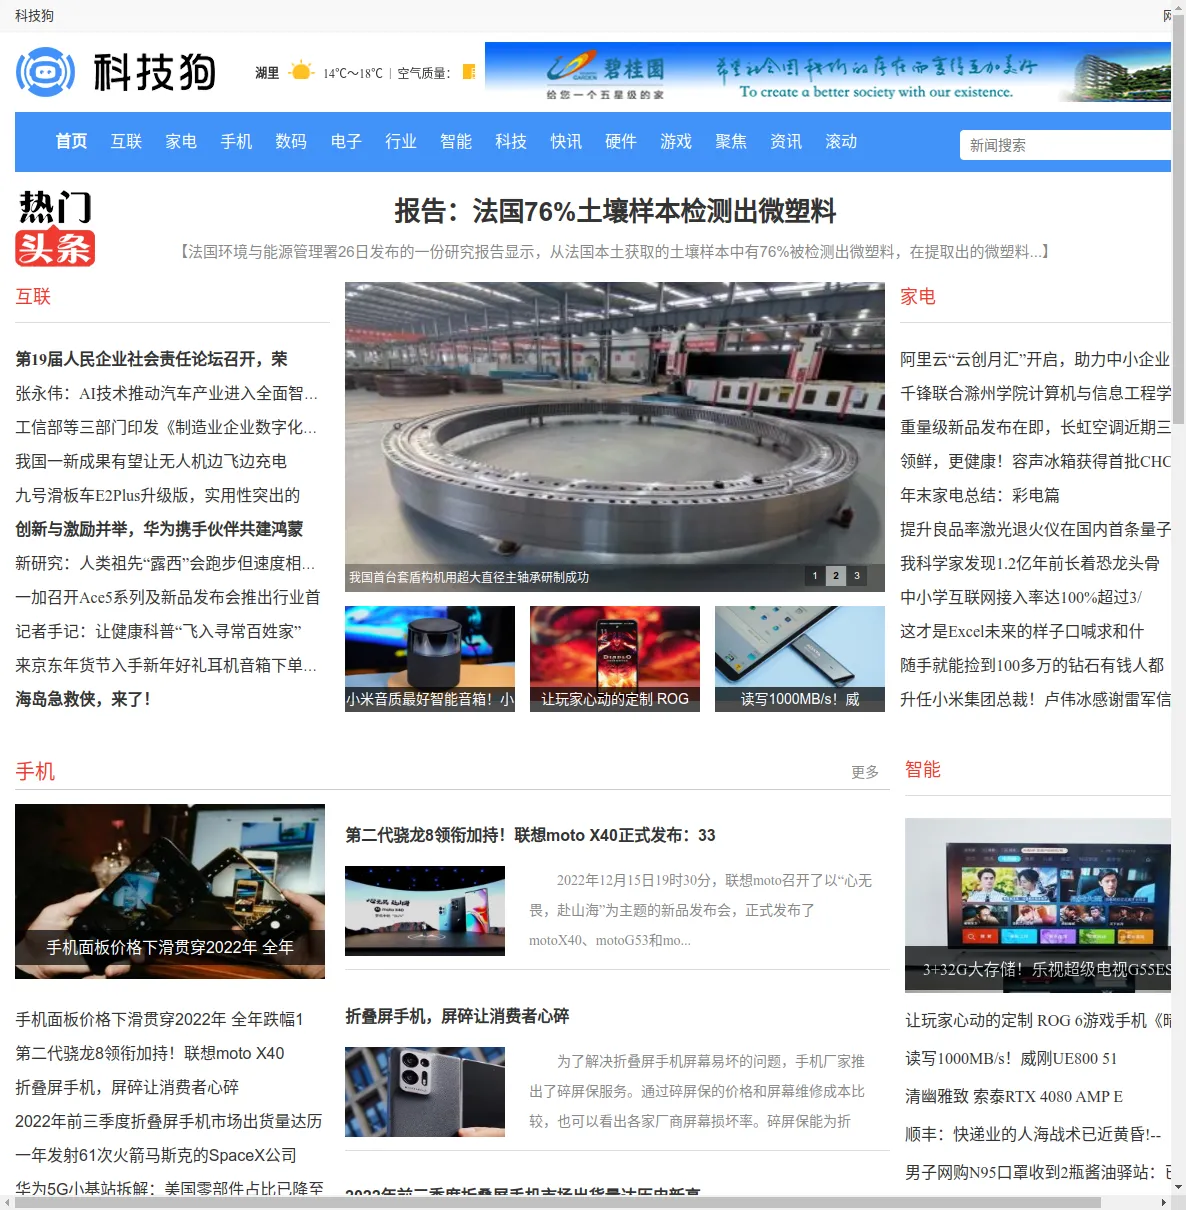
Task: Go to the 首页 nav tab
Action: coord(71,142)
